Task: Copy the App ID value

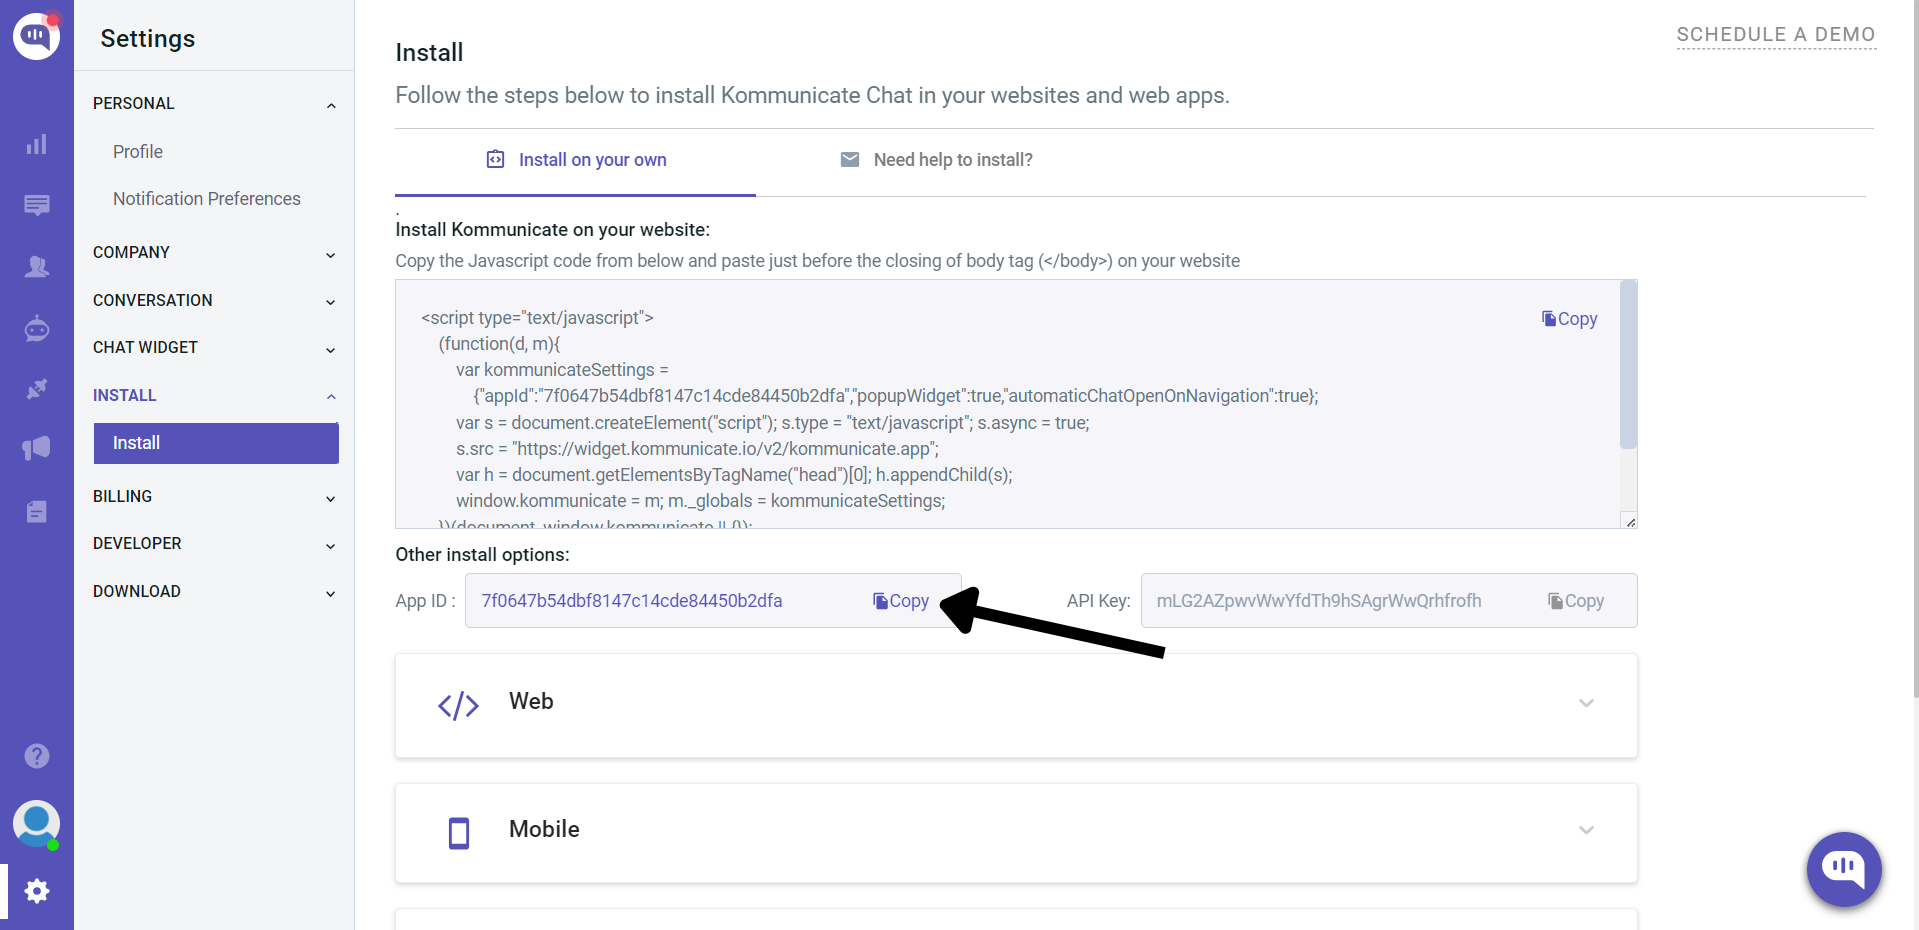Action: (901, 601)
